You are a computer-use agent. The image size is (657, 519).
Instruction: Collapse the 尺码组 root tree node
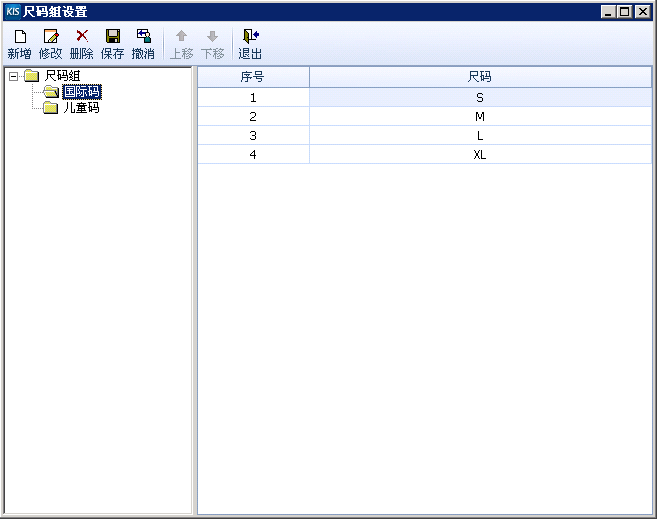[x=13, y=76]
